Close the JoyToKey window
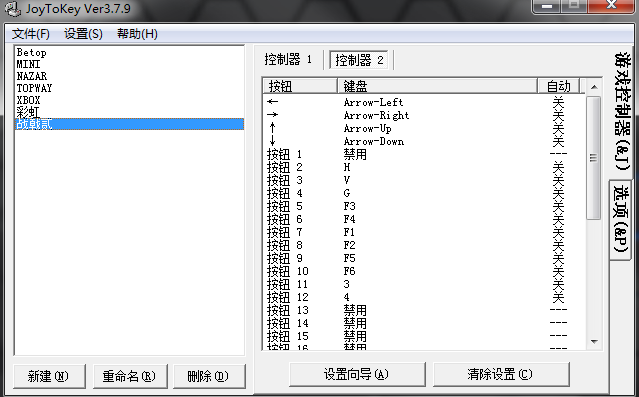The width and height of the screenshot is (639, 397). click(x=611, y=6)
